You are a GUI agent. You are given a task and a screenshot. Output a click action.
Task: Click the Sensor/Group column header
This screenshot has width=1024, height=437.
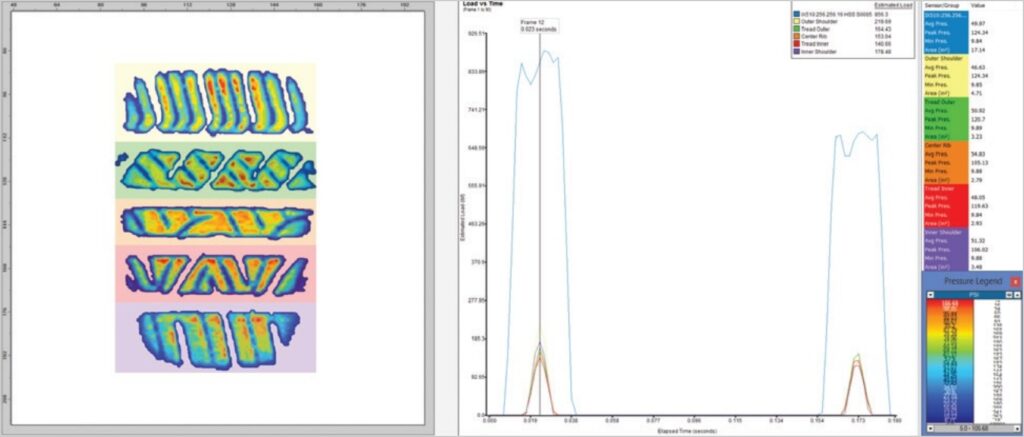945,5
